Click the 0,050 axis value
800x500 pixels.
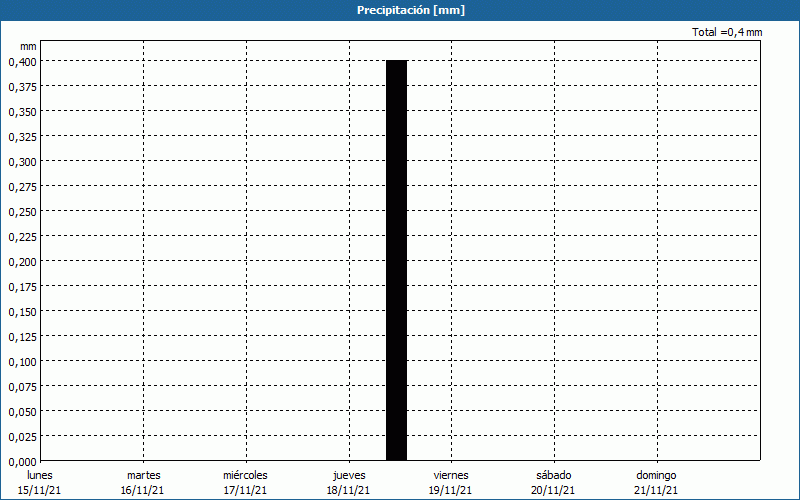tap(22, 412)
